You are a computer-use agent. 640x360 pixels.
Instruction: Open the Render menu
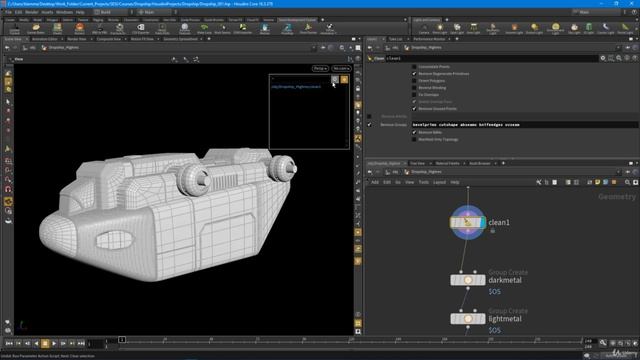click(x=31, y=12)
